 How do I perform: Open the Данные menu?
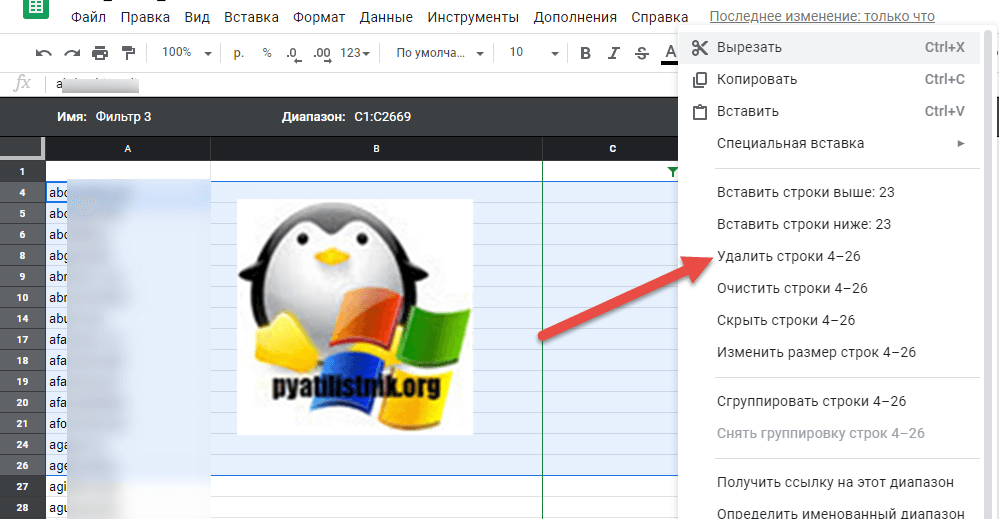[x=386, y=17]
